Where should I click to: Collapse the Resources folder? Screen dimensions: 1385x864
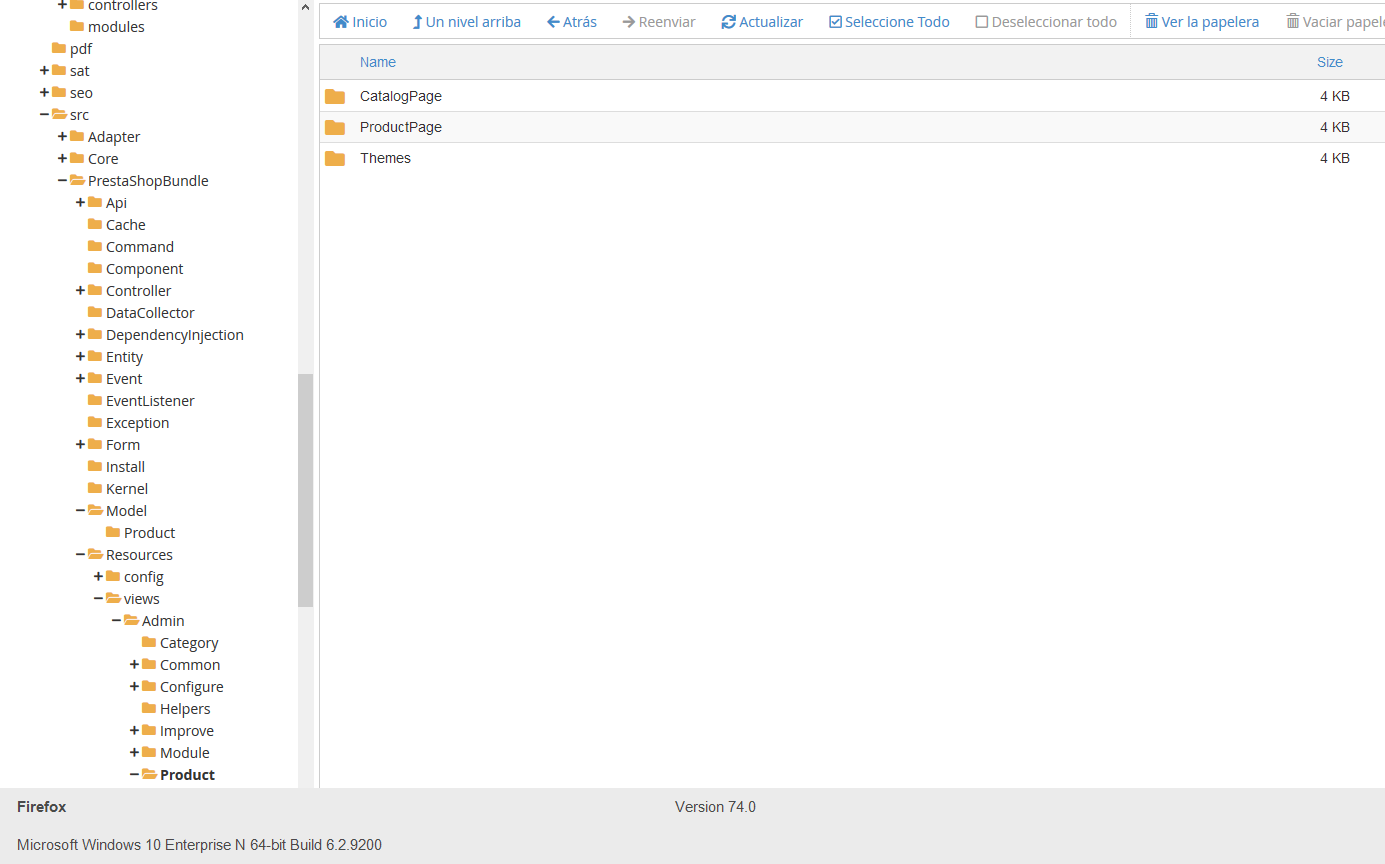point(80,554)
